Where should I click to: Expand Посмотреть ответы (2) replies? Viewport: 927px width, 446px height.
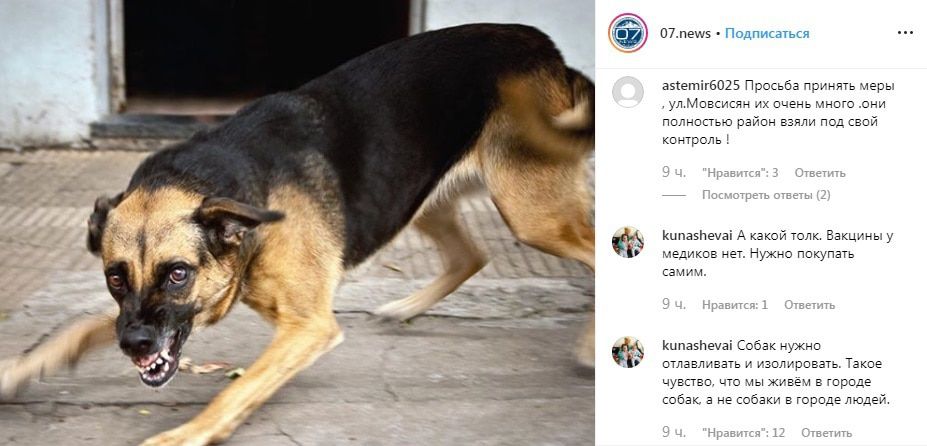[x=766, y=195]
